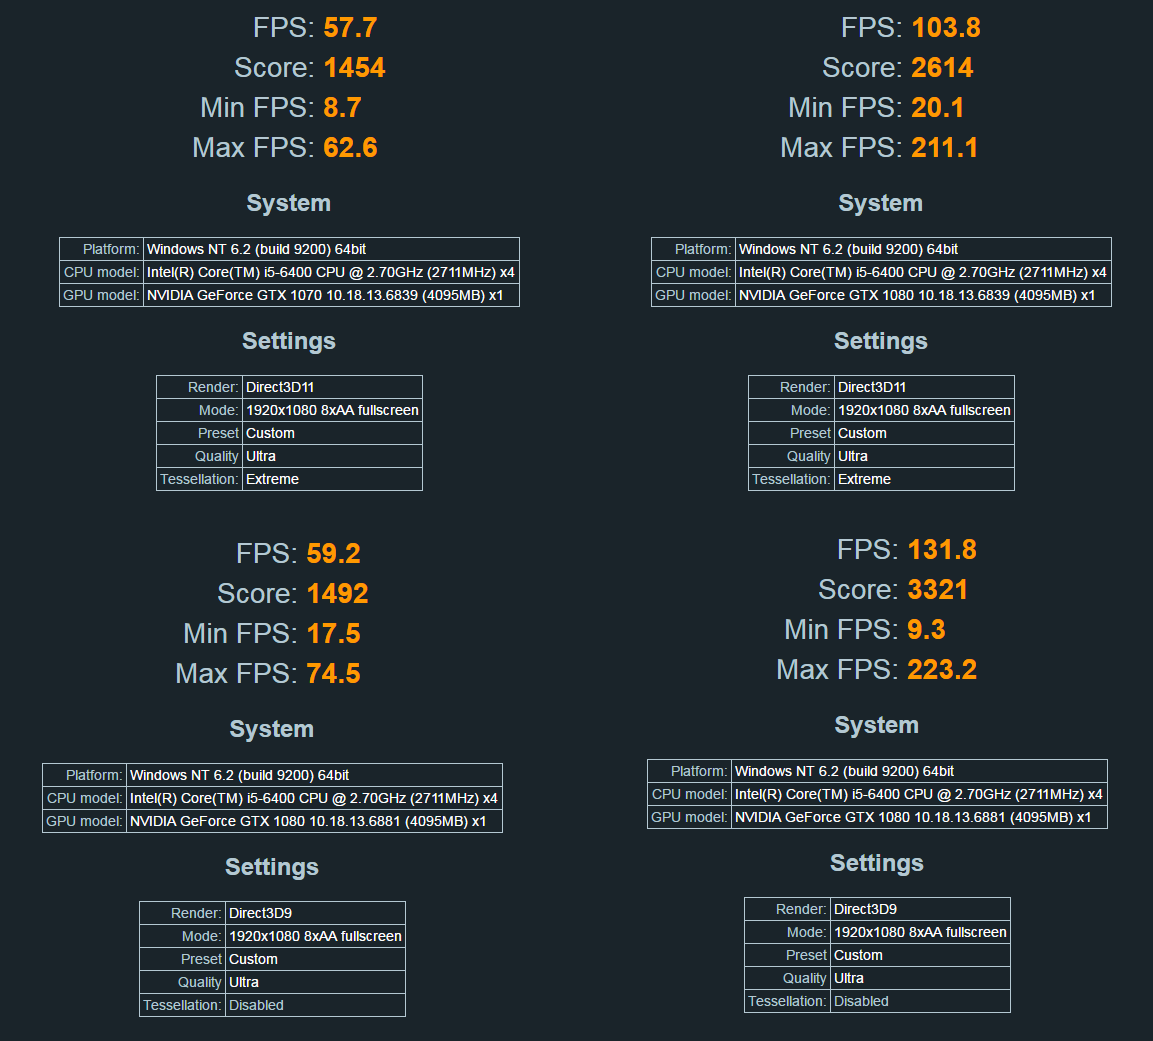Click the score value 2614

pyautogui.click(x=942, y=68)
